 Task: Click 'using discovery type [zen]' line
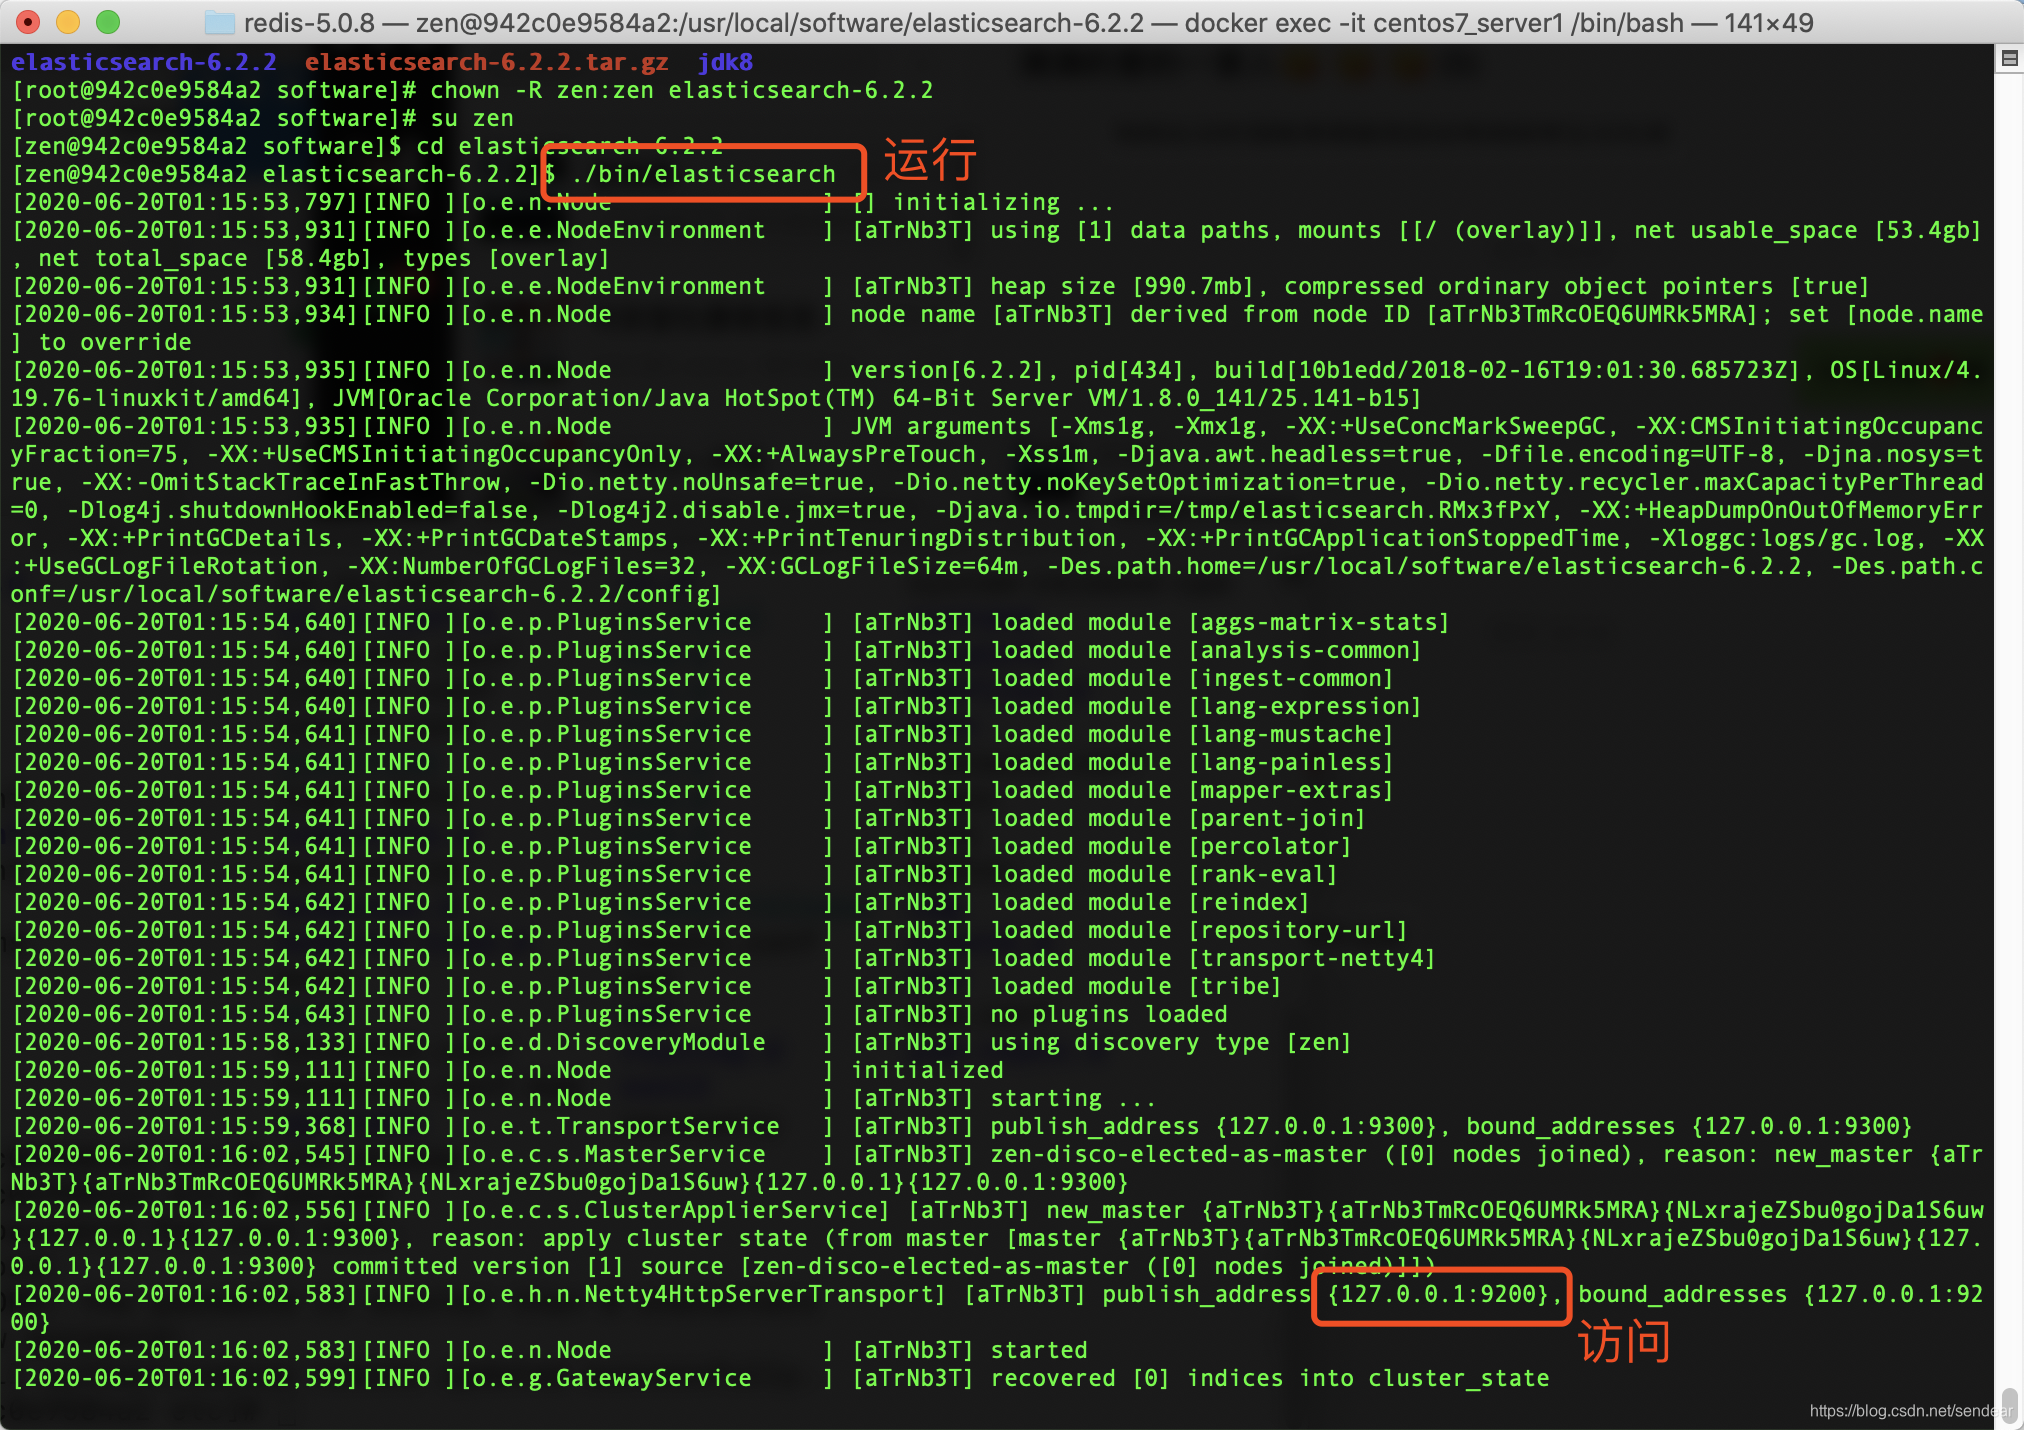coord(681,1042)
